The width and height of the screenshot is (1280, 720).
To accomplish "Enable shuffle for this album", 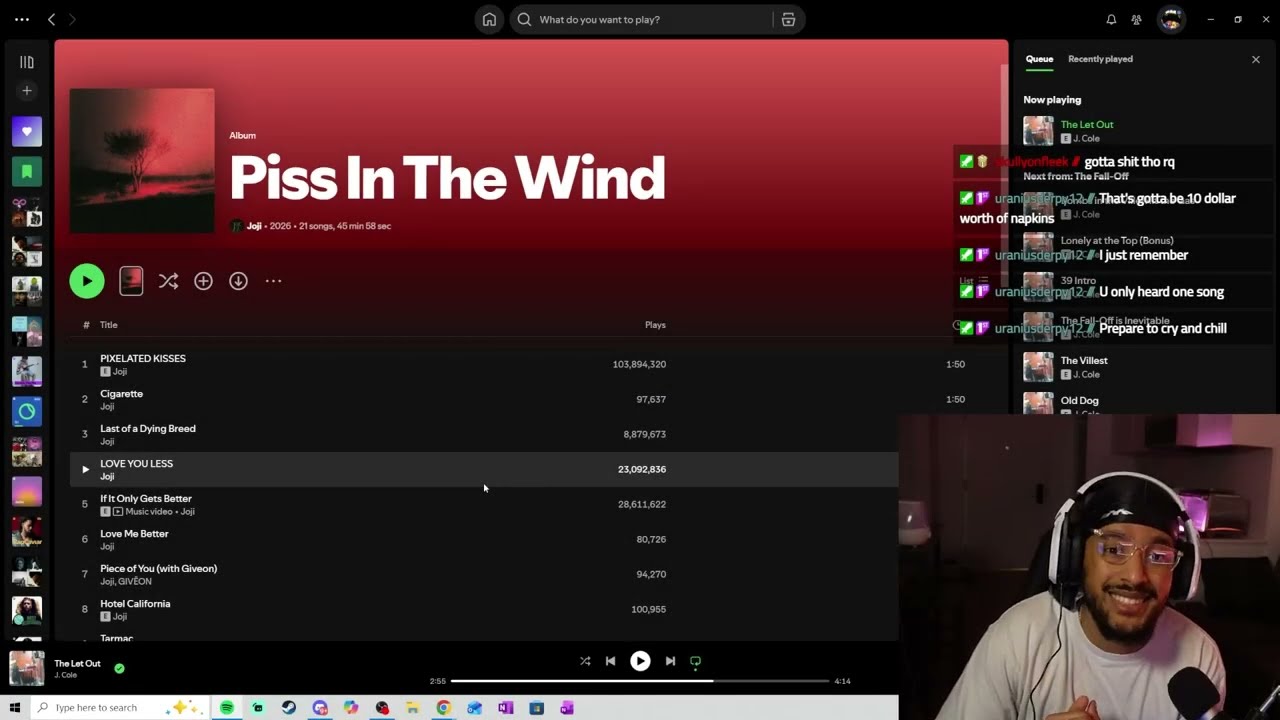I will coord(168,282).
